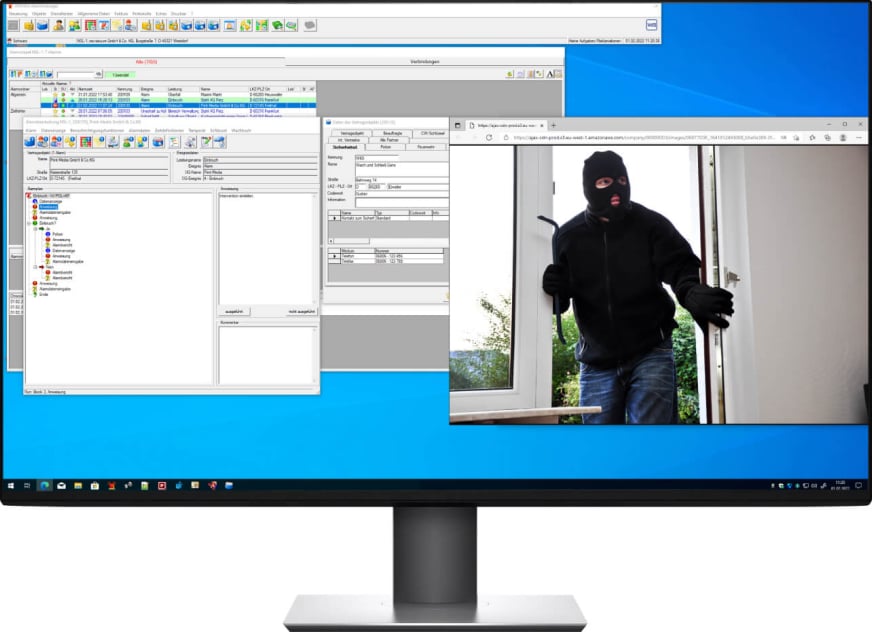Click the yellow sticky note icon in main toolbar
Screen dimensions: 872x632
point(117,25)
